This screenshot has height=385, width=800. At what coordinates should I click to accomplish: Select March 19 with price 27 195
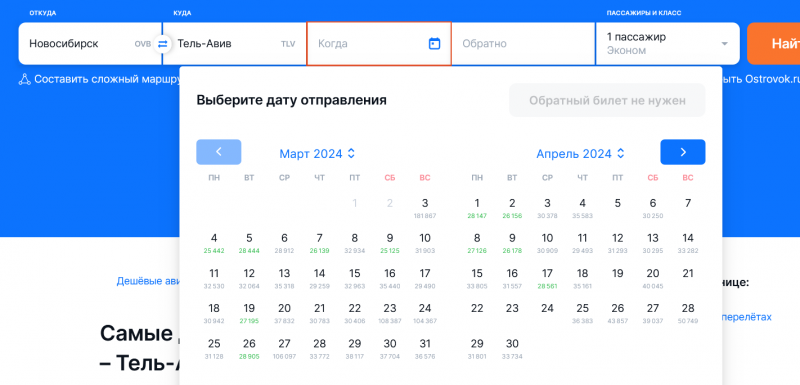pyautogui.click(x=249, y=313)
